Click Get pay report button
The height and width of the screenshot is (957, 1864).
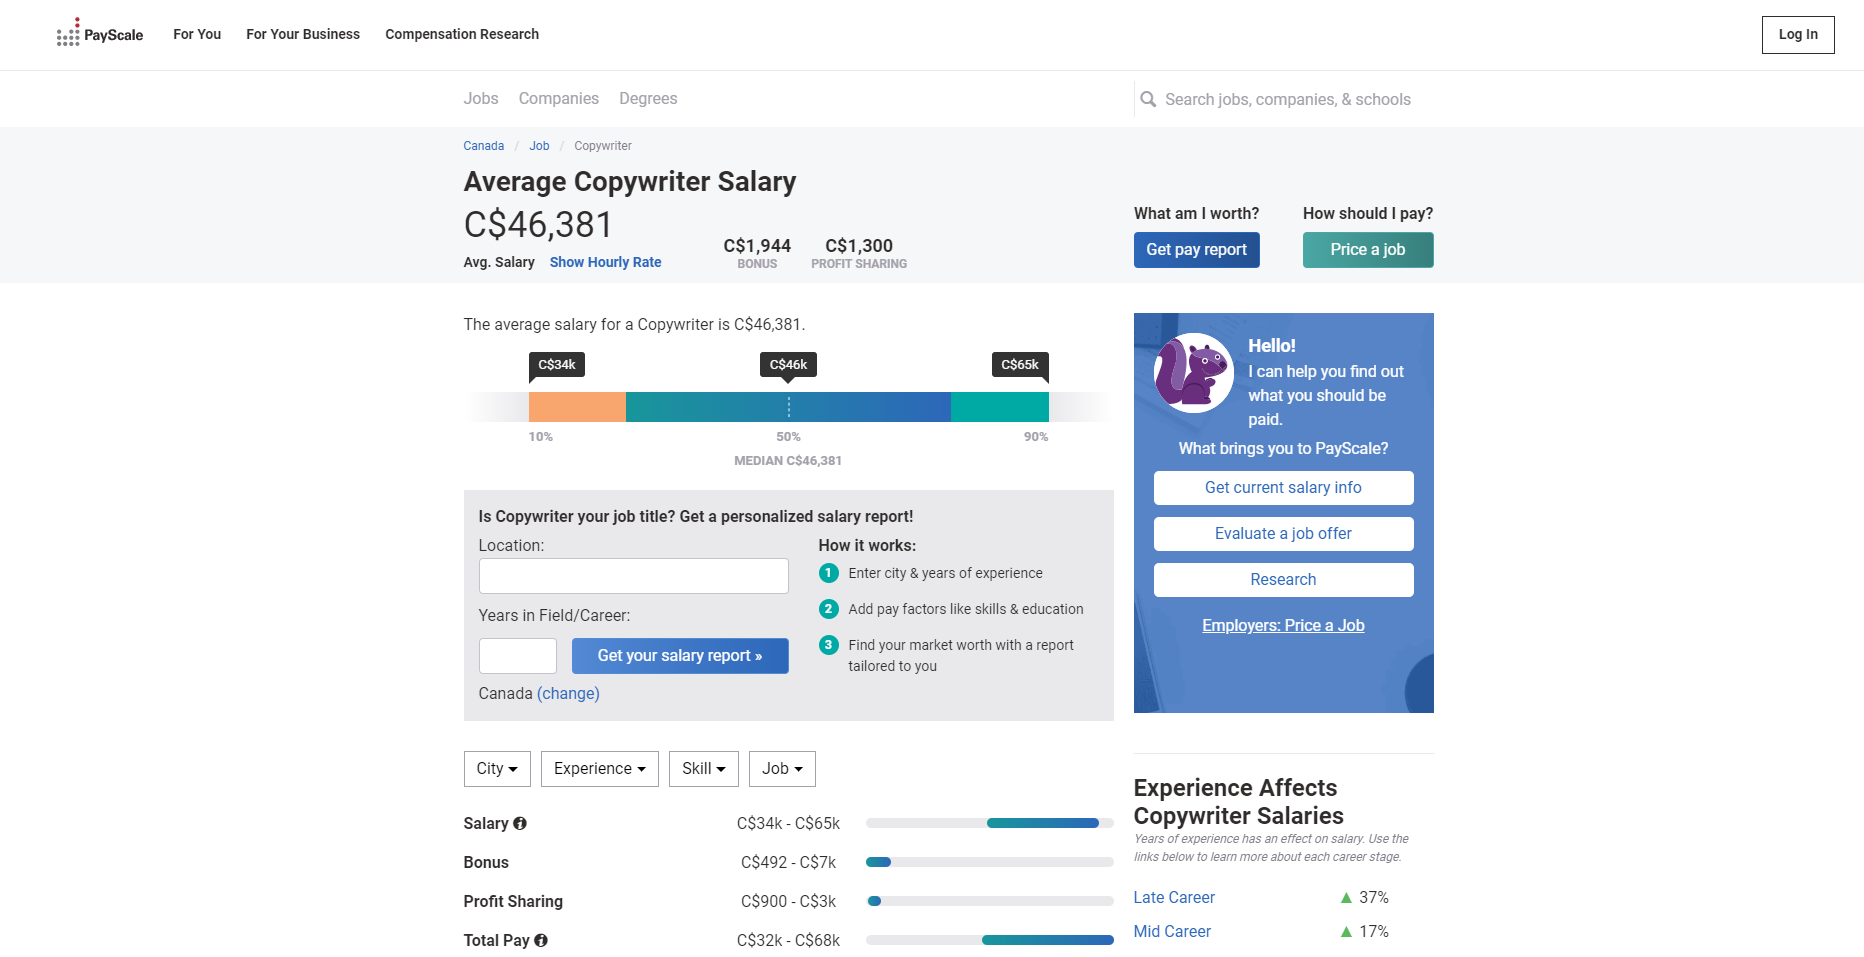click(x=1197, y=250)
